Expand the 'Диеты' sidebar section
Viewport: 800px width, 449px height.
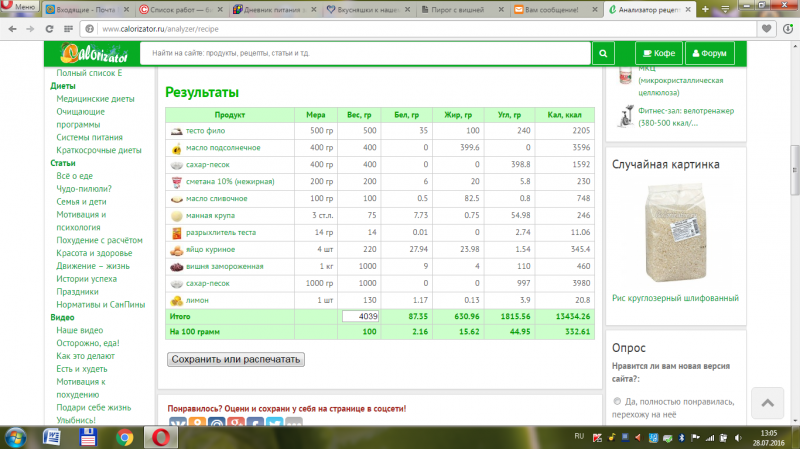click(62, 86)
